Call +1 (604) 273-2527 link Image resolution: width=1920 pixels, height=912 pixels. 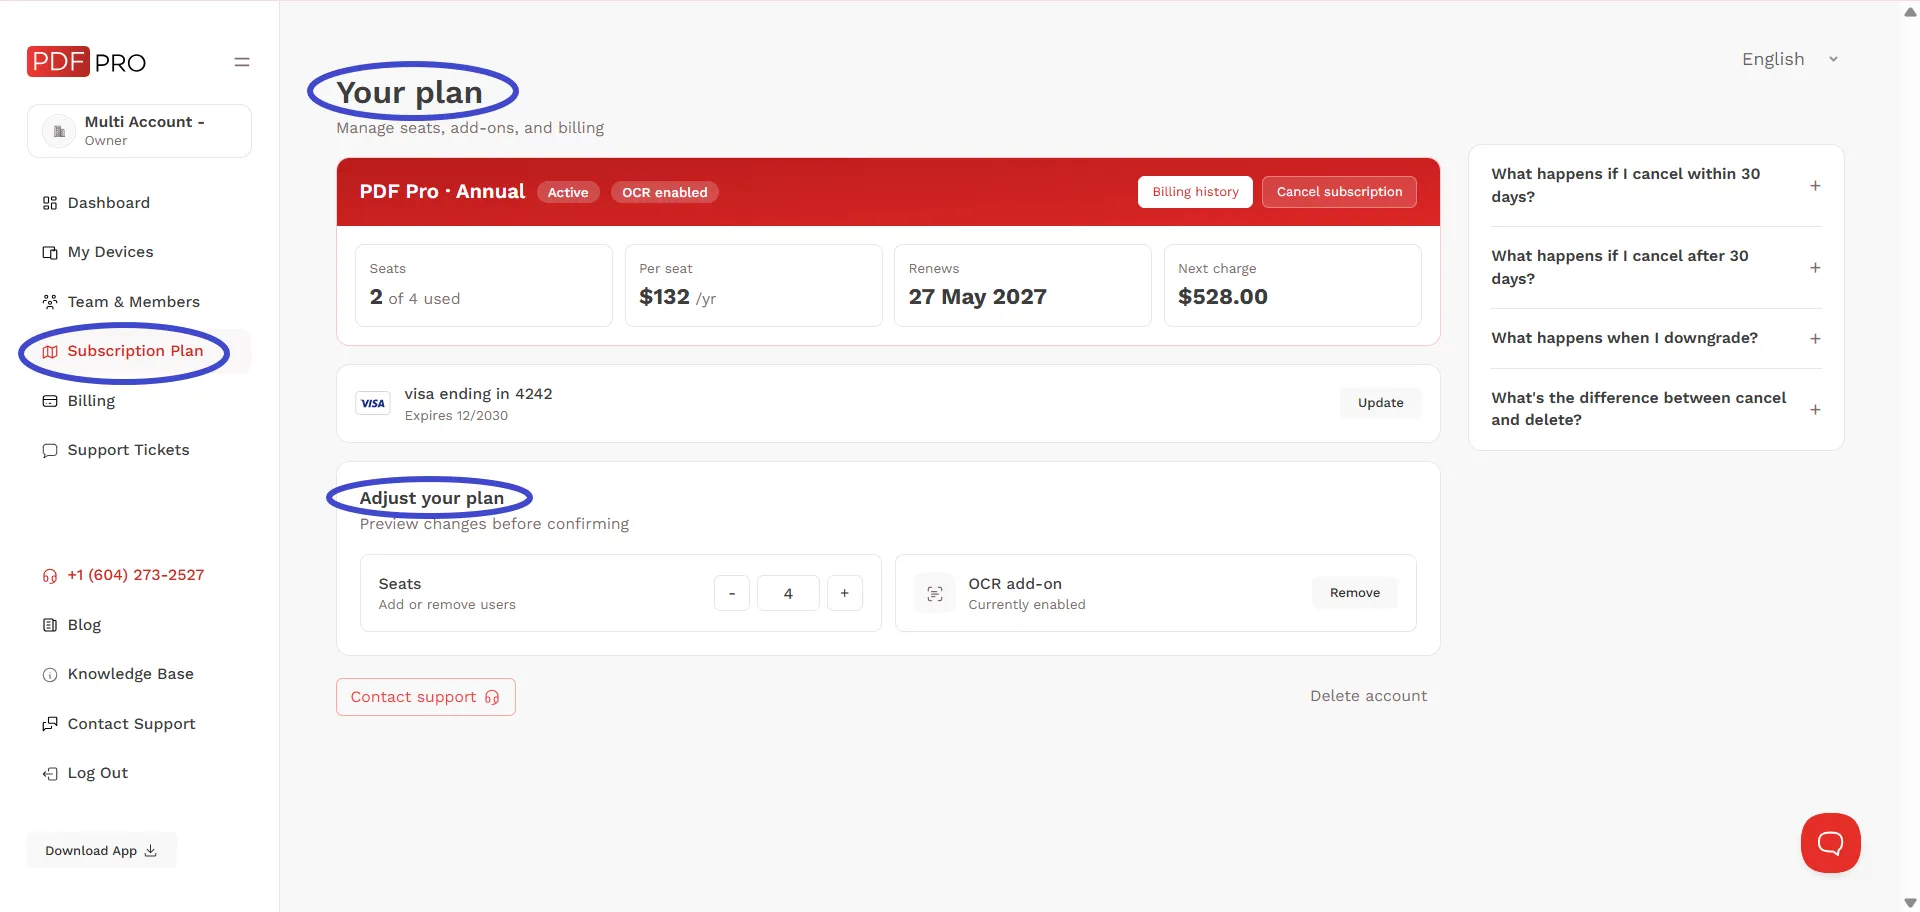click(x=136, y=575)
